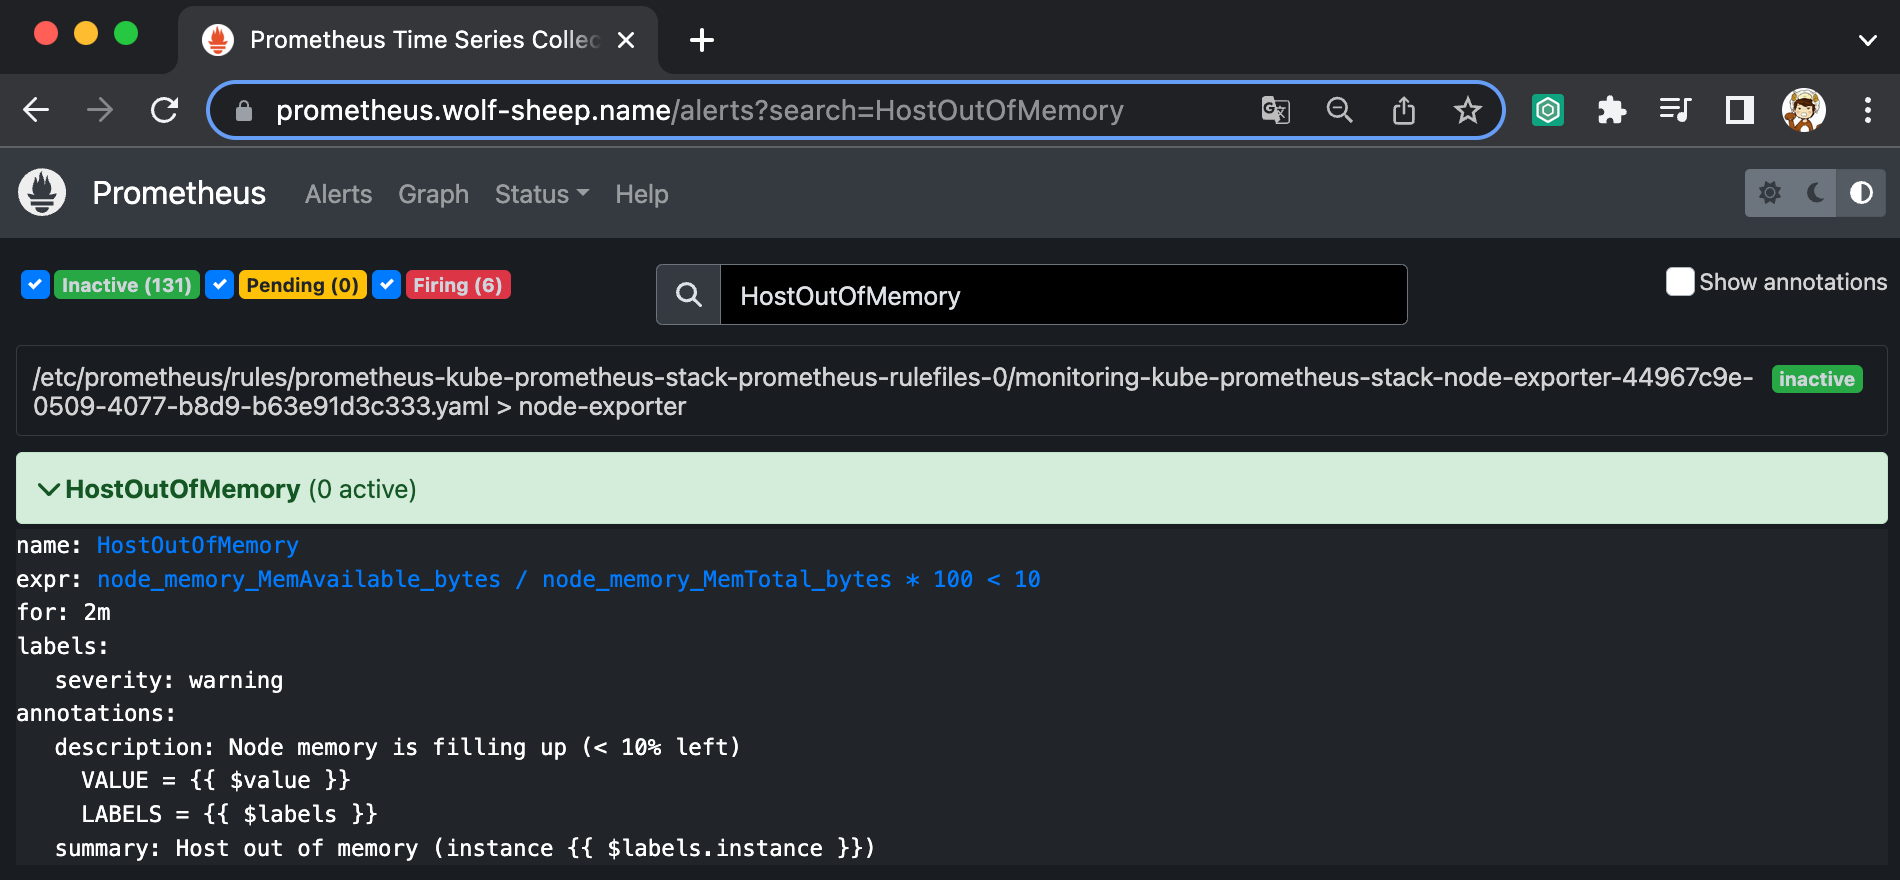
Task: Reload the Prometheus alerts page
Action: tap(164, 110)
